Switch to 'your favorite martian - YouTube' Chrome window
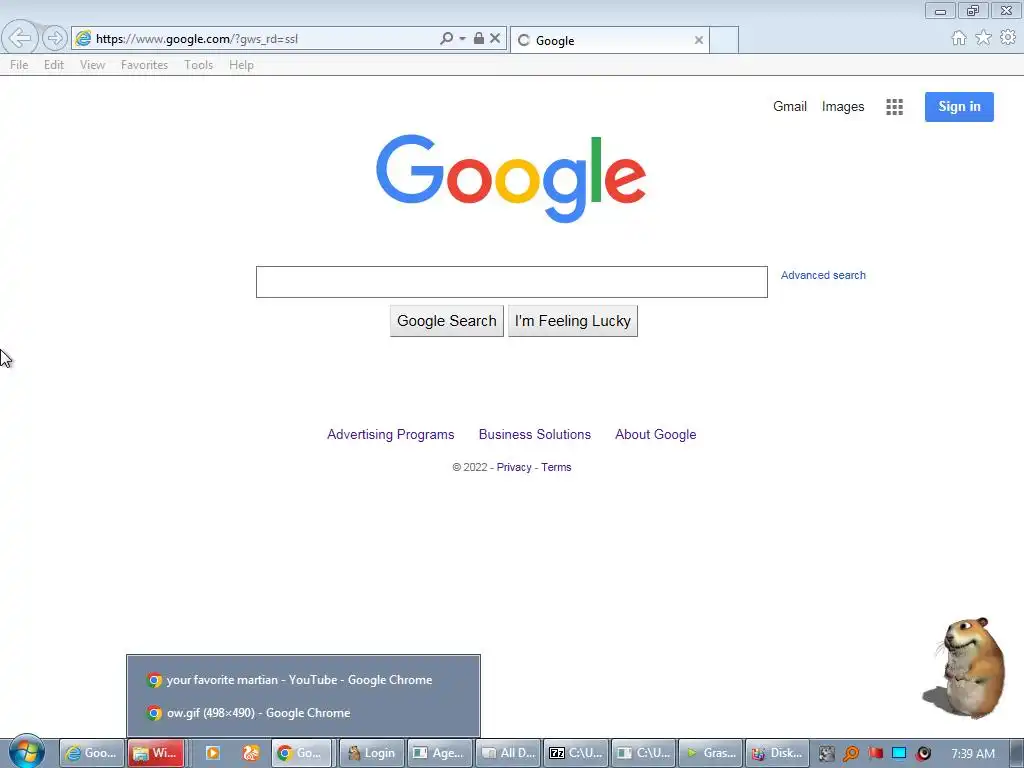This screenshot has height=768, width=1024. click(303, 680)
